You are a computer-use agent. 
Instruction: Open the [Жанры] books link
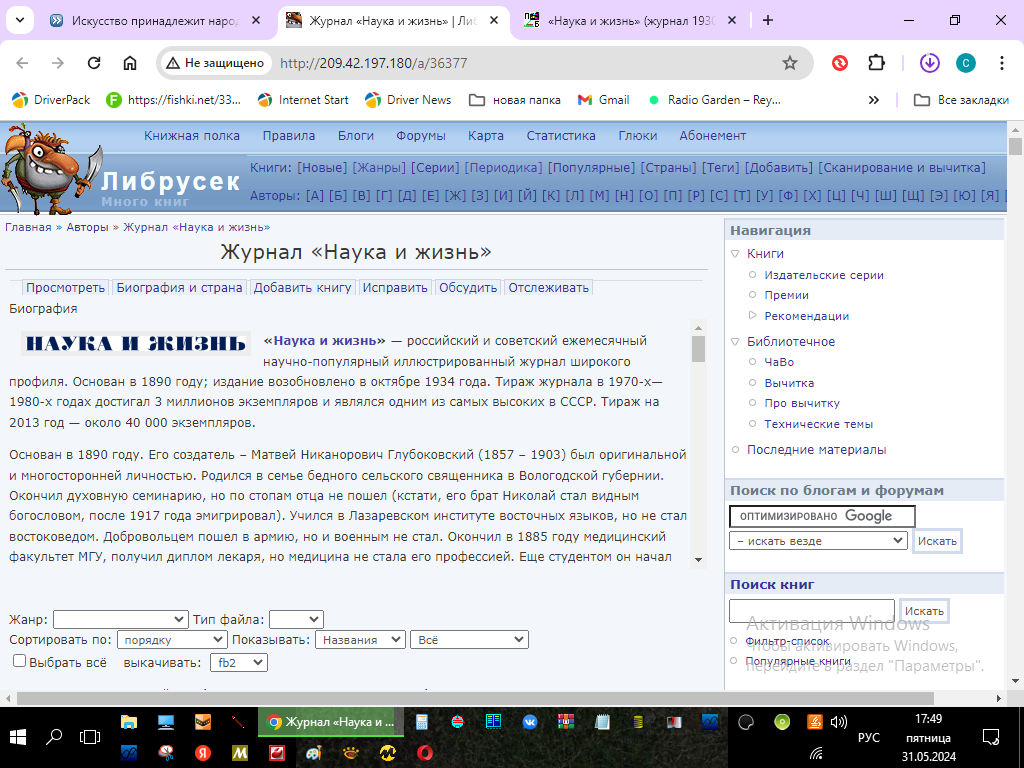(379, 168)
